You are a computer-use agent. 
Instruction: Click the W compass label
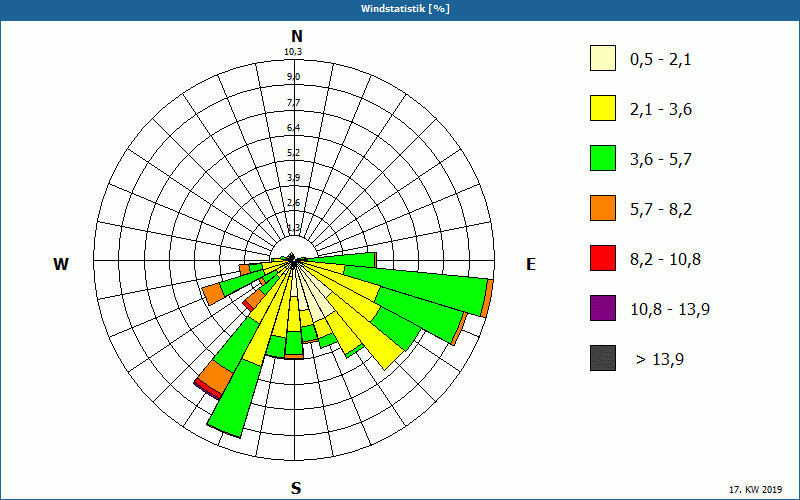[x=61, y=264]
